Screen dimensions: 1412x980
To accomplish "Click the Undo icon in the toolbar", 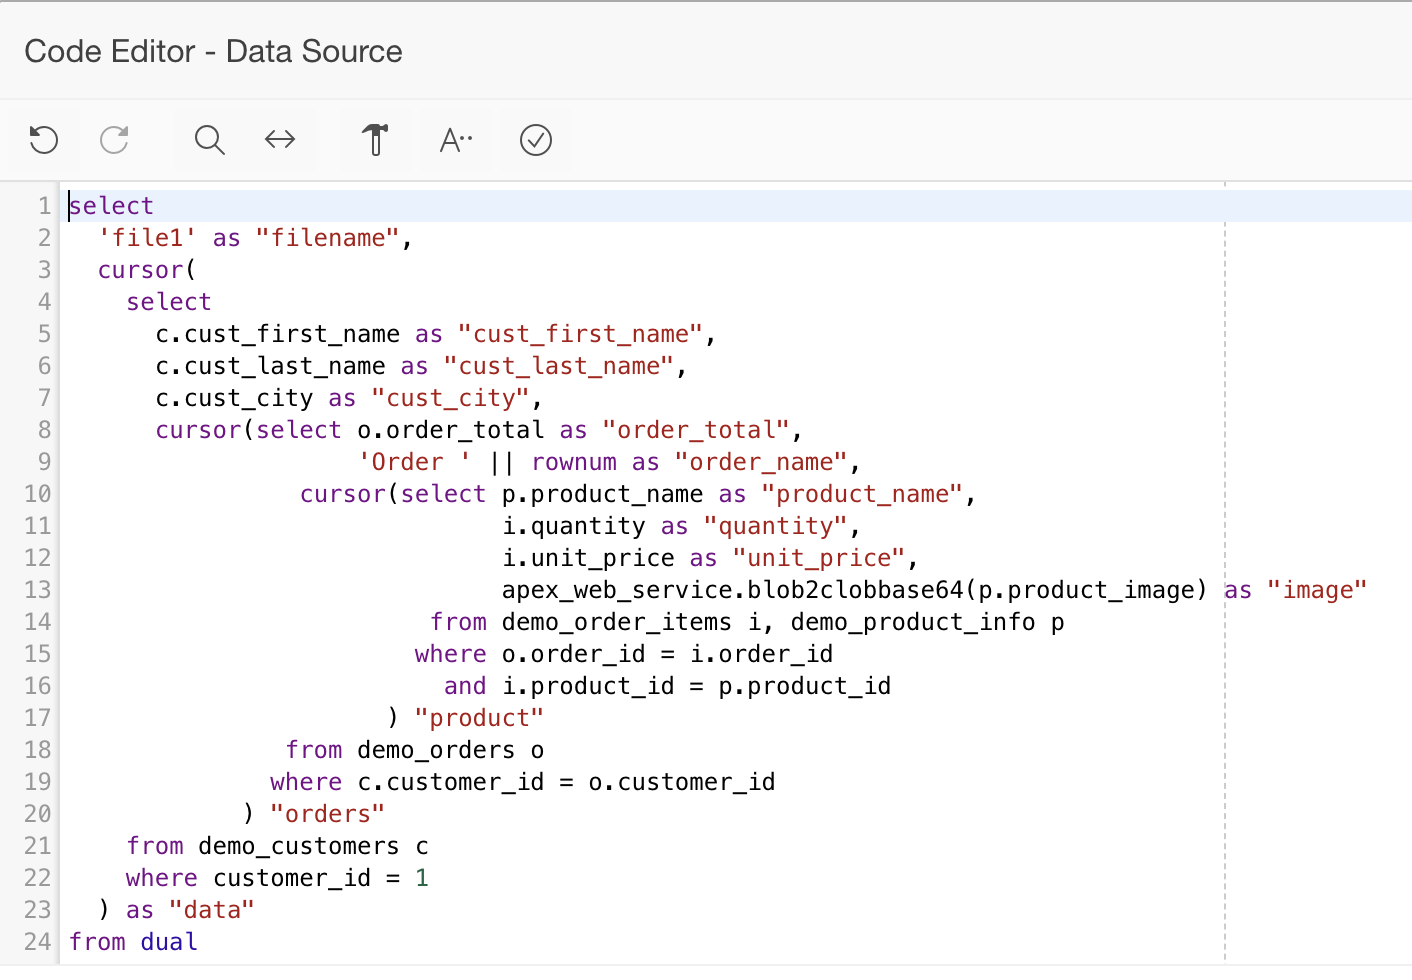I will pyautogui.click(x=43, y=140).
